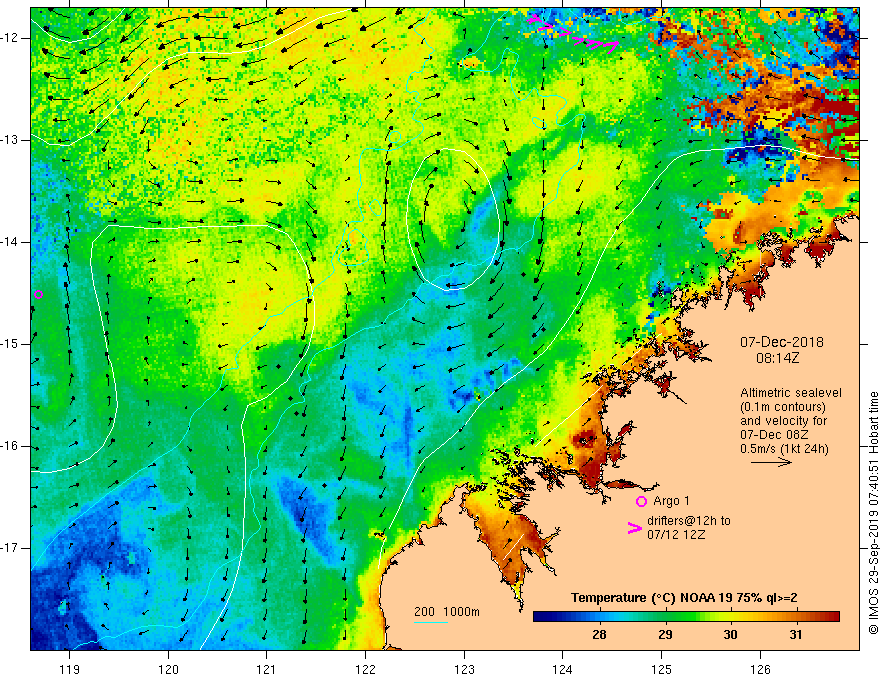Click the Argo 1 legend circle marker

641,502
